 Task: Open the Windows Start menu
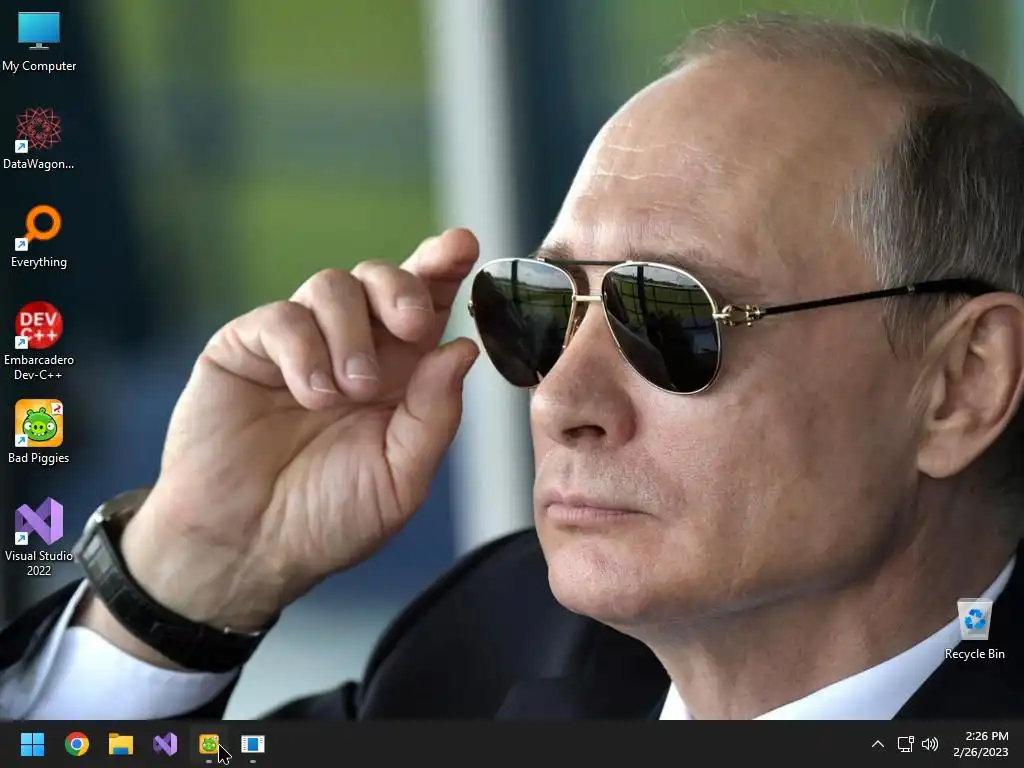(x=32, y=744)
